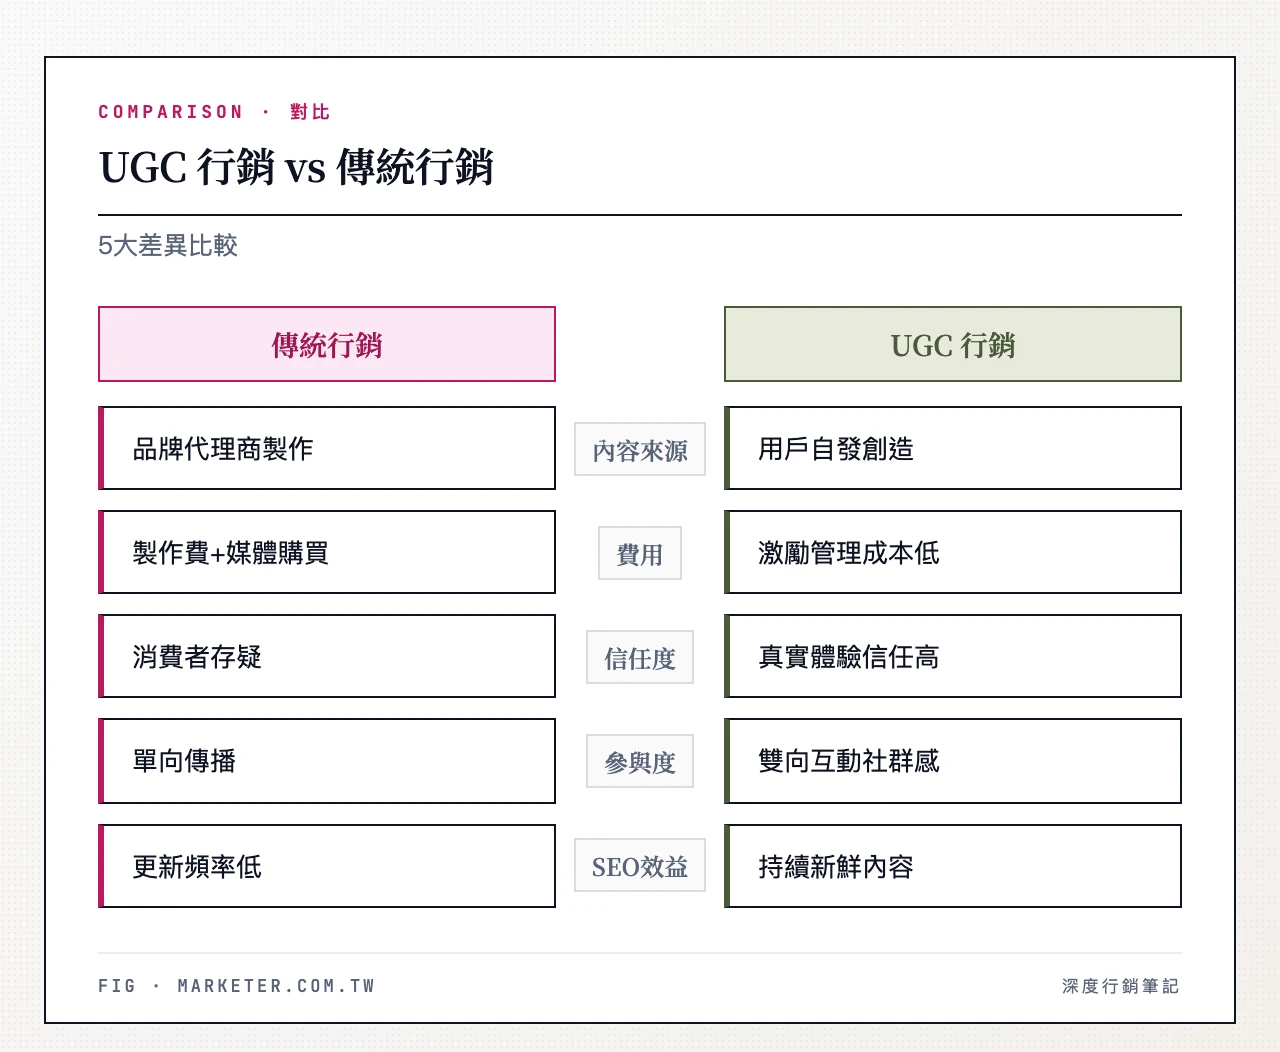Select the "傳統行銷" column header
The height and width of the screenshot is (1052, 1280).
[327, 344]
